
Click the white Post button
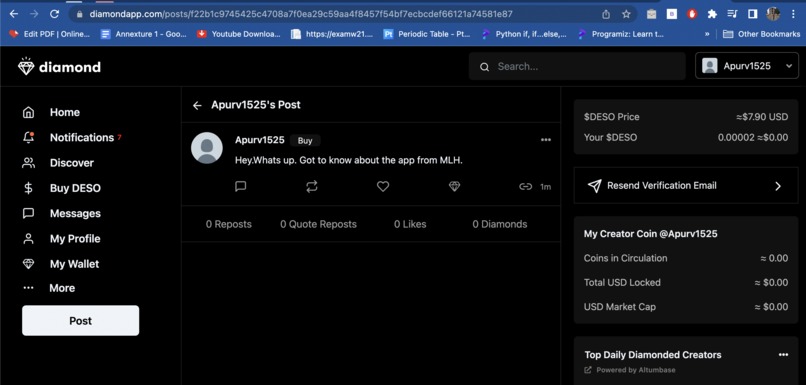tap(81, 321)
